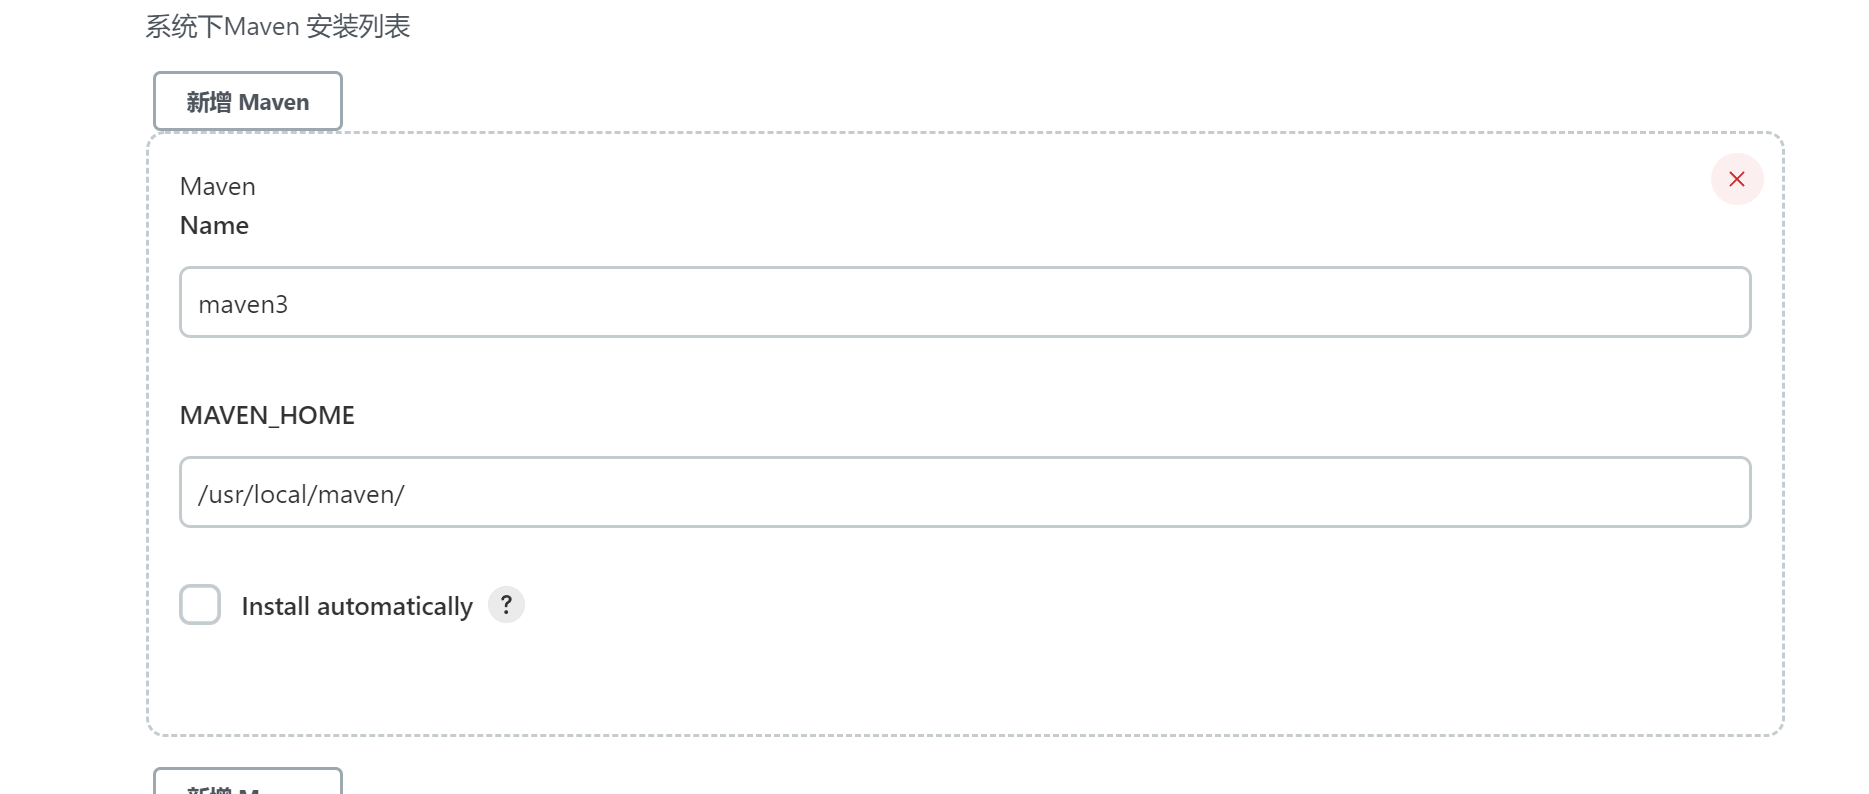Click the 系统下Maven 安装列表 section title

coord(278,26)
